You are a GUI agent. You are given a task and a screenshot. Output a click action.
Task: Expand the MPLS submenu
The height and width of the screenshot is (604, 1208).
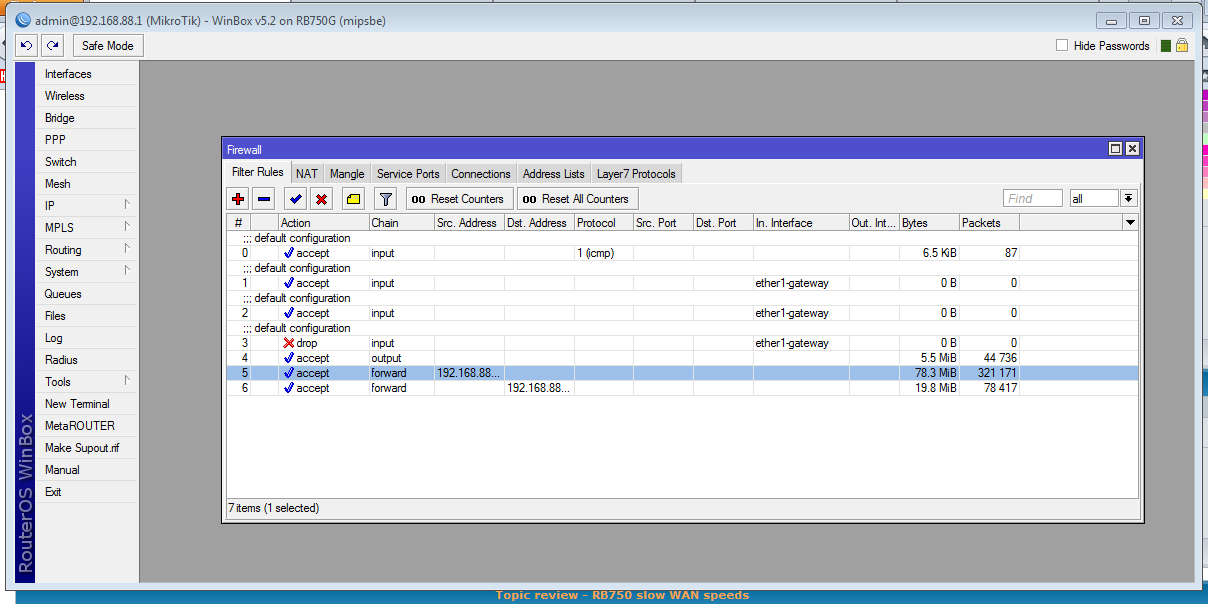pos(88,227)
